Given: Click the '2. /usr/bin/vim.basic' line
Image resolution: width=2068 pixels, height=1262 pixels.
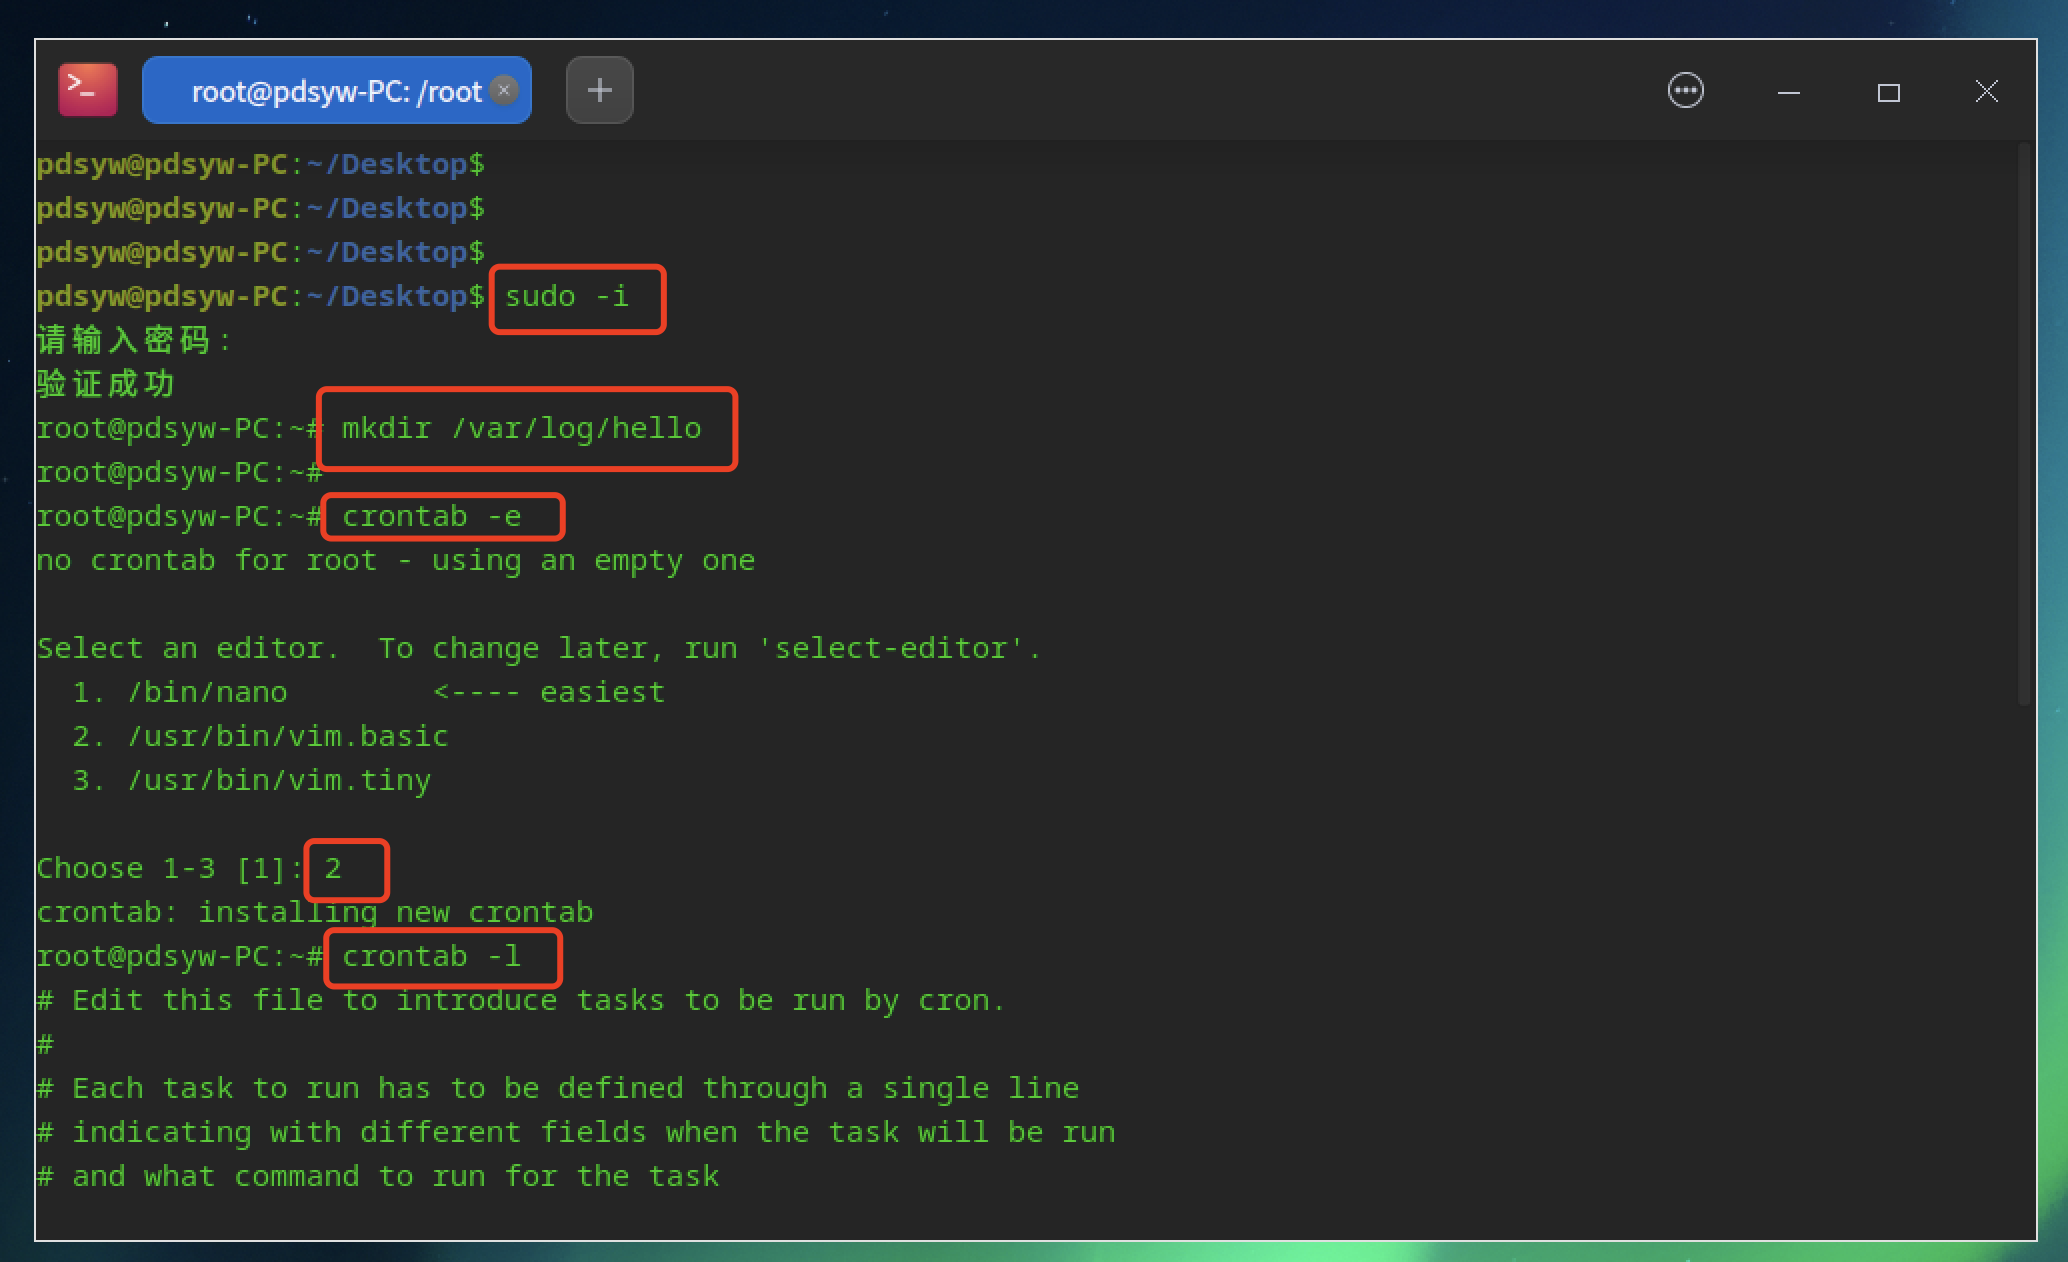Looking at the screenshot, I should coord(260,737).
